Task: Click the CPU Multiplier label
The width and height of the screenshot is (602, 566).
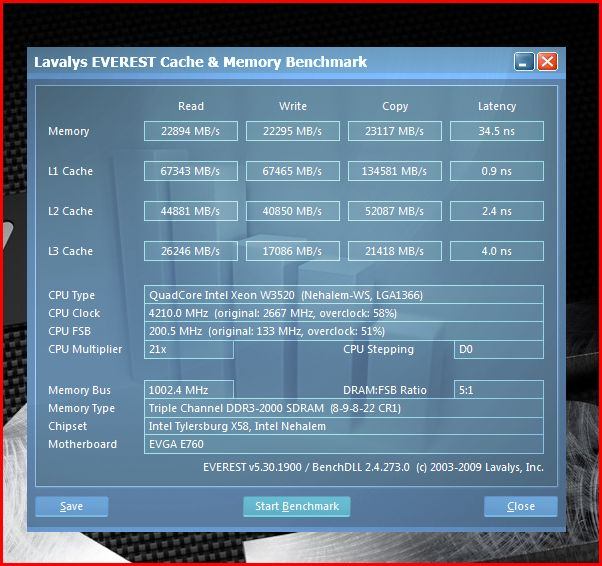Action: (85, 349)
